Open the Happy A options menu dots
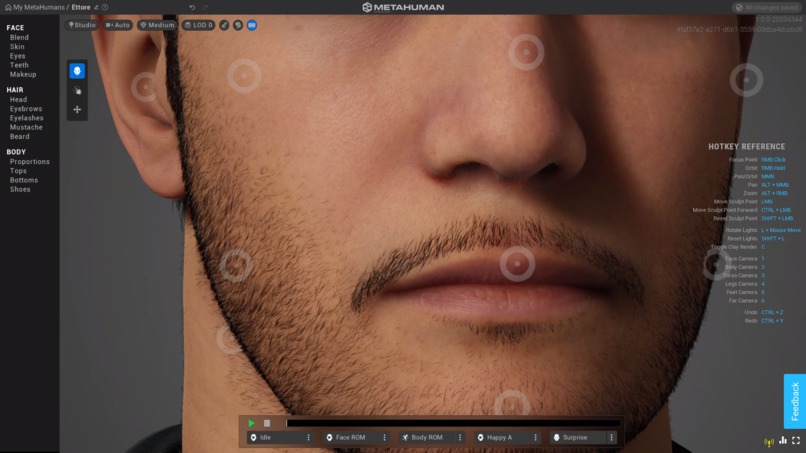Viewport: 806px width, 453px height. point(536,438)
